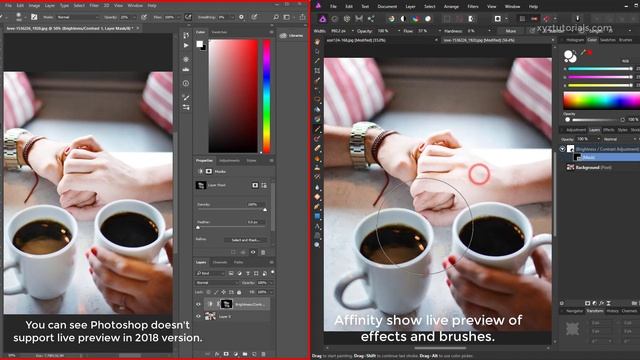This screenshot has width=640, height=360.
Task: Toggle lock position in Photoshop Layers
Action: pos(224,292)
